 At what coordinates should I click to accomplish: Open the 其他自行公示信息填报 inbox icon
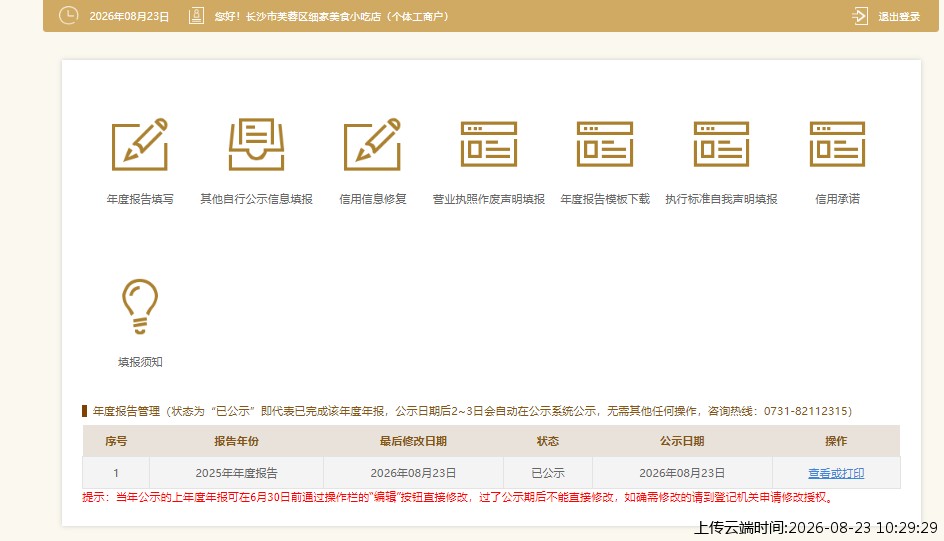256,144
